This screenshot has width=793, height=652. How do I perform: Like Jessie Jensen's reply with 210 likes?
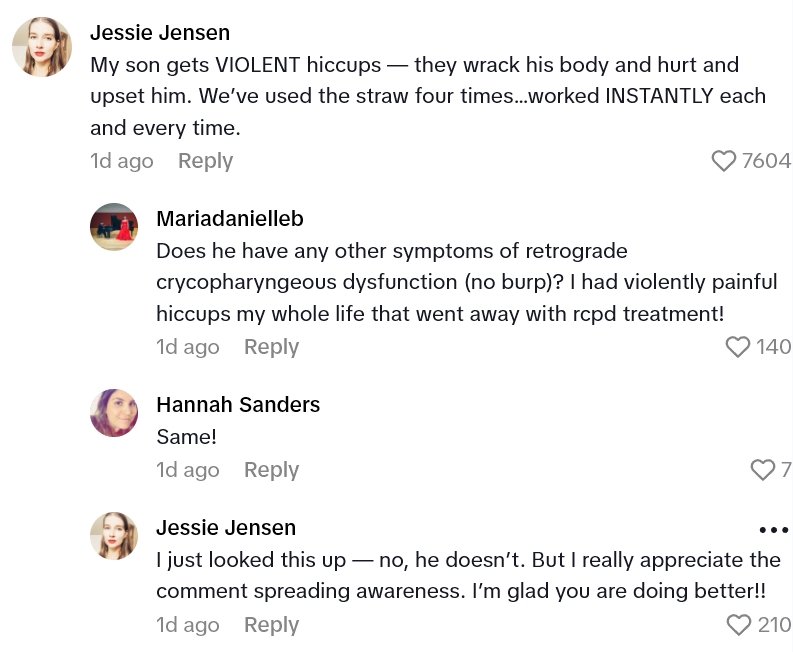pyautogui.click(x=738, y=625)
